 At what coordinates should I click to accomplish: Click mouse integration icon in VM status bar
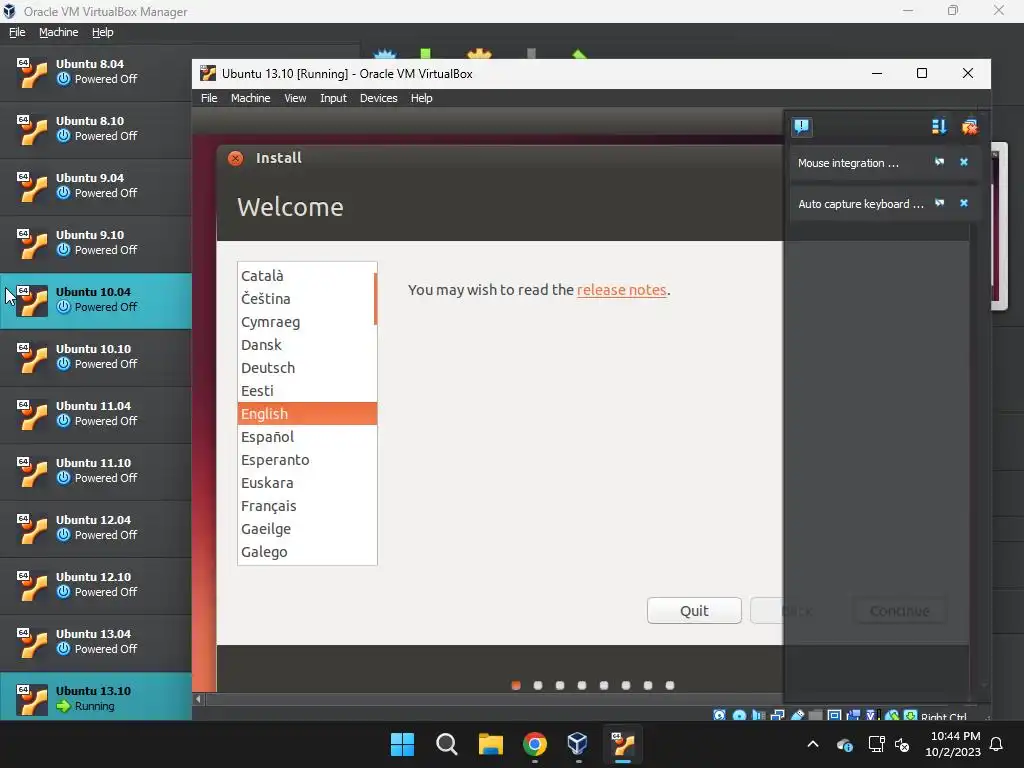pyautogui.click(x=892, y=716)
